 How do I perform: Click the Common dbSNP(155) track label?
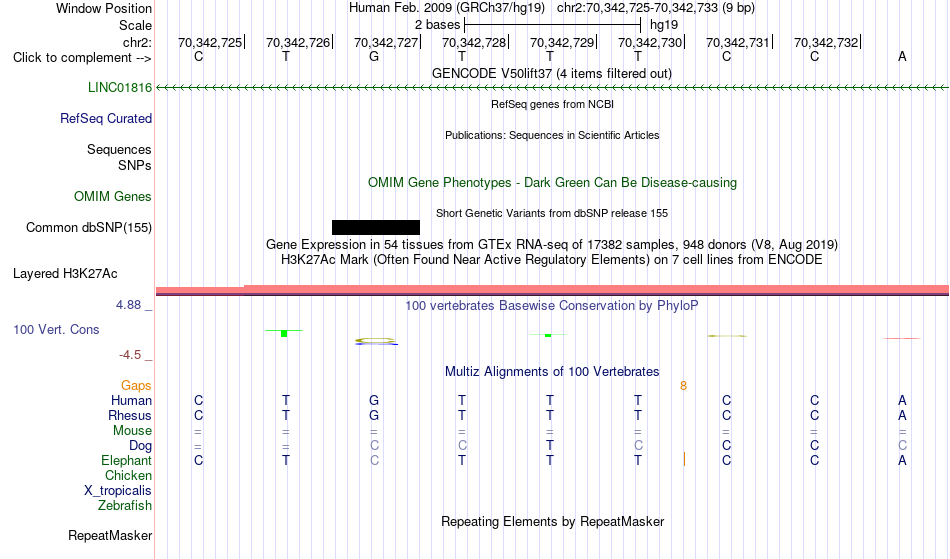pyautogui.click(x=89, y=227)
